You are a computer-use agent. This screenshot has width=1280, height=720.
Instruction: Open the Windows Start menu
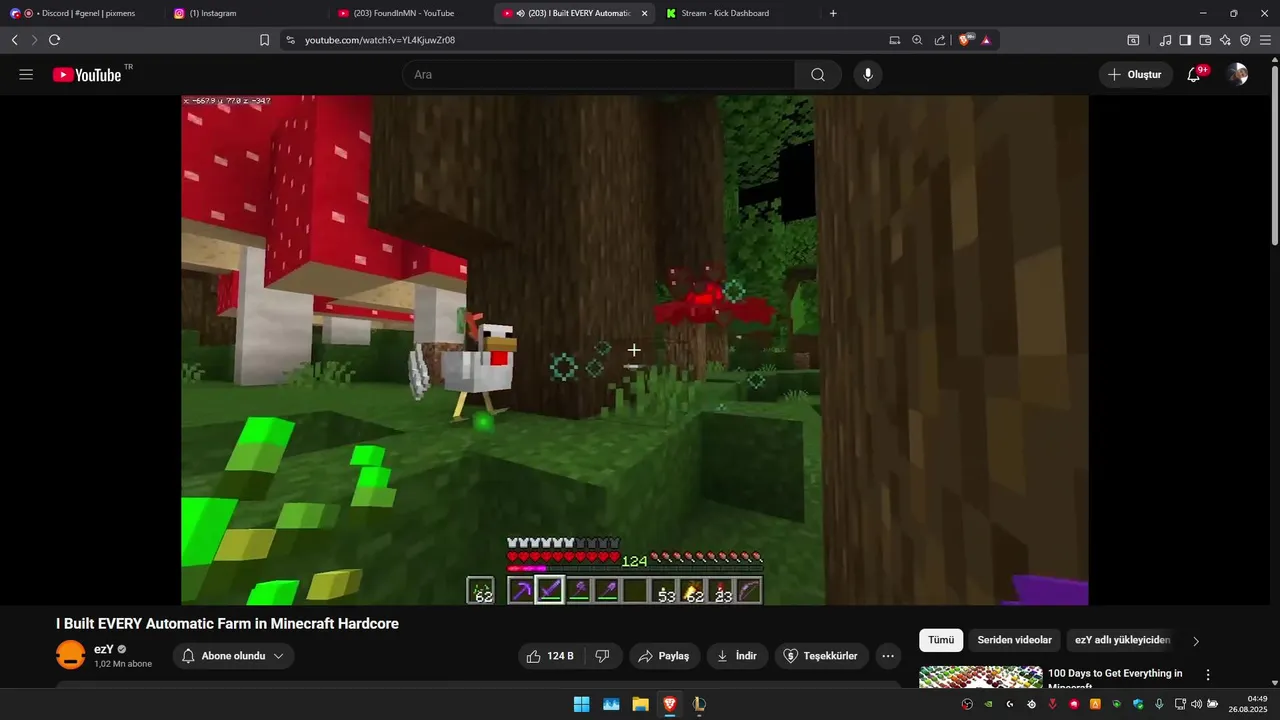[x=581, y=704]
